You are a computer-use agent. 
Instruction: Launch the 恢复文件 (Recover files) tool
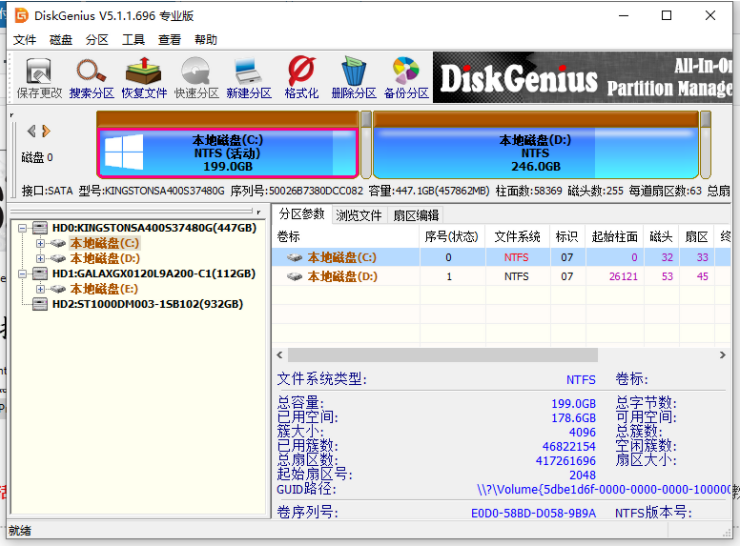[x=144, y=78]
